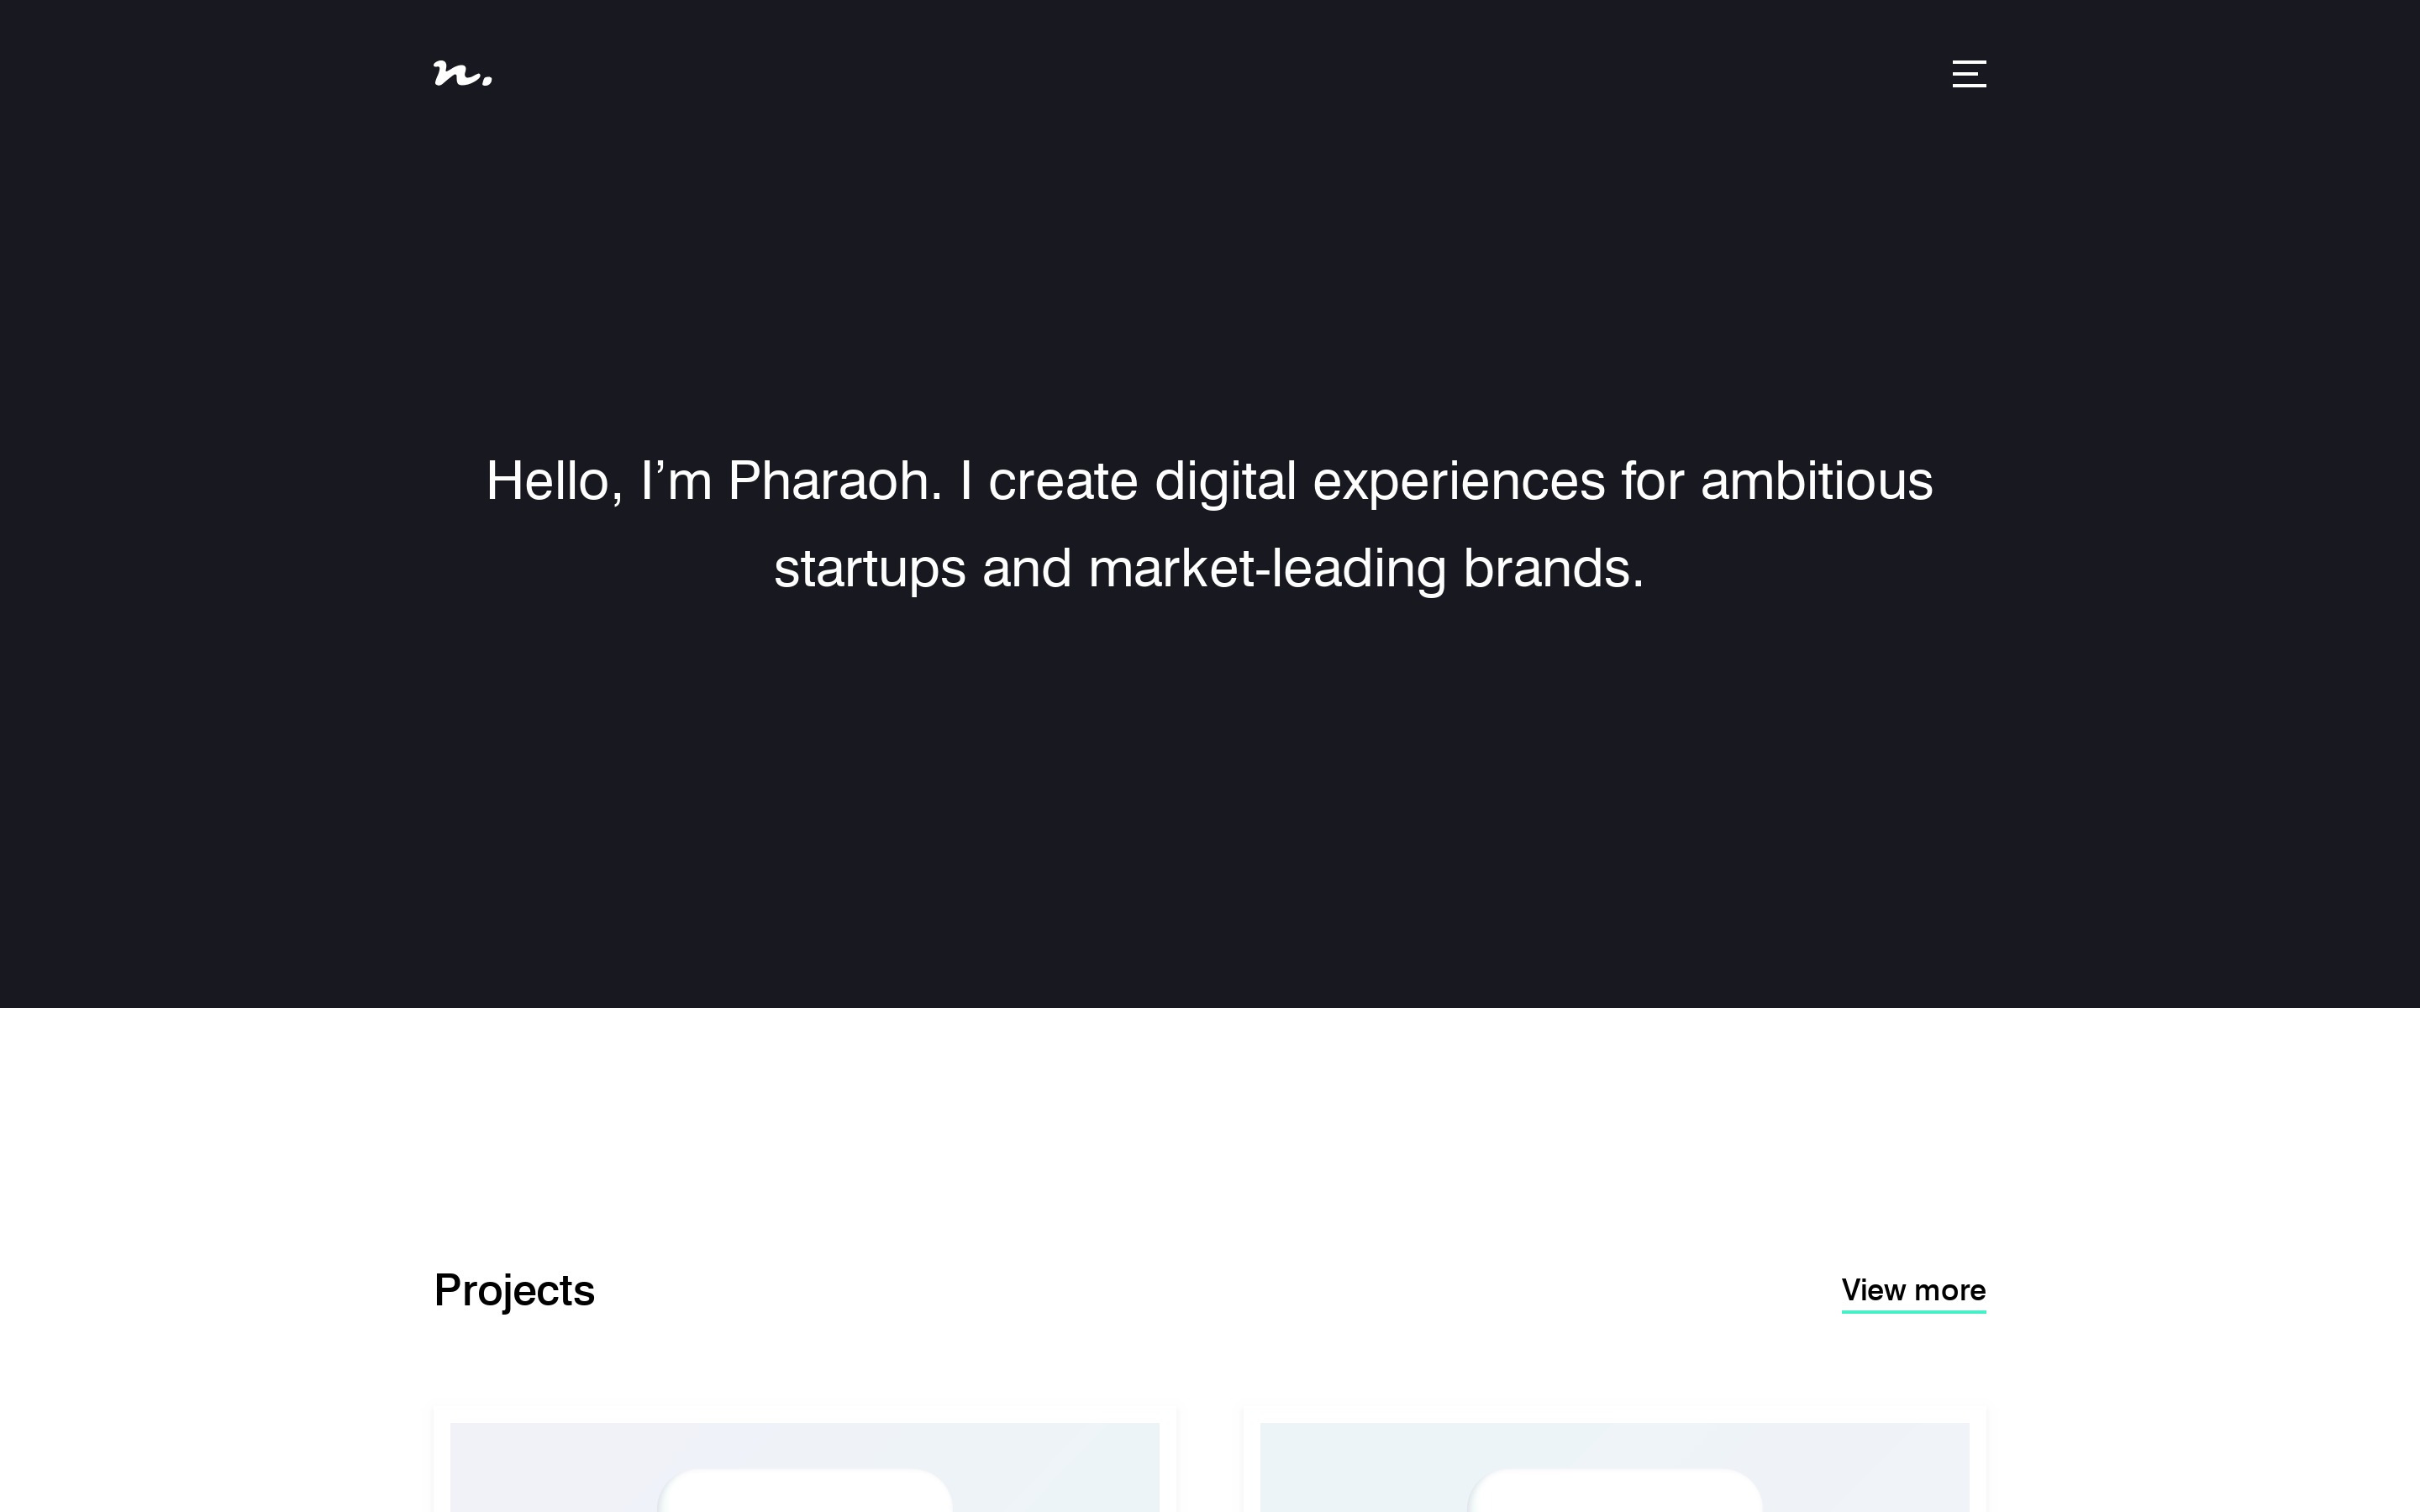Click the cursive "n." site logo
The height and width of the screenshot is (1512, 2420).
pos(463,74)
